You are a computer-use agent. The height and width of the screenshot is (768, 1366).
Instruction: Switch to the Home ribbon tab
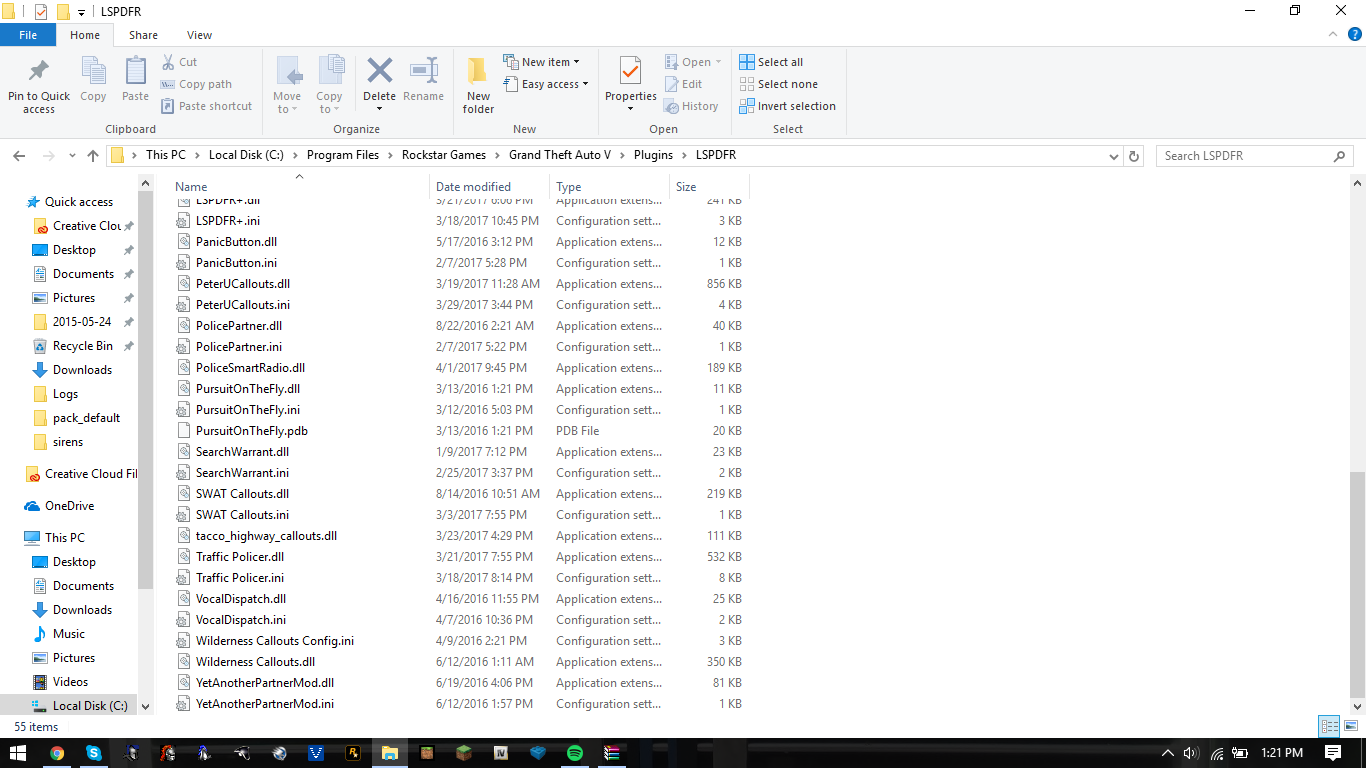coord(85,35)
